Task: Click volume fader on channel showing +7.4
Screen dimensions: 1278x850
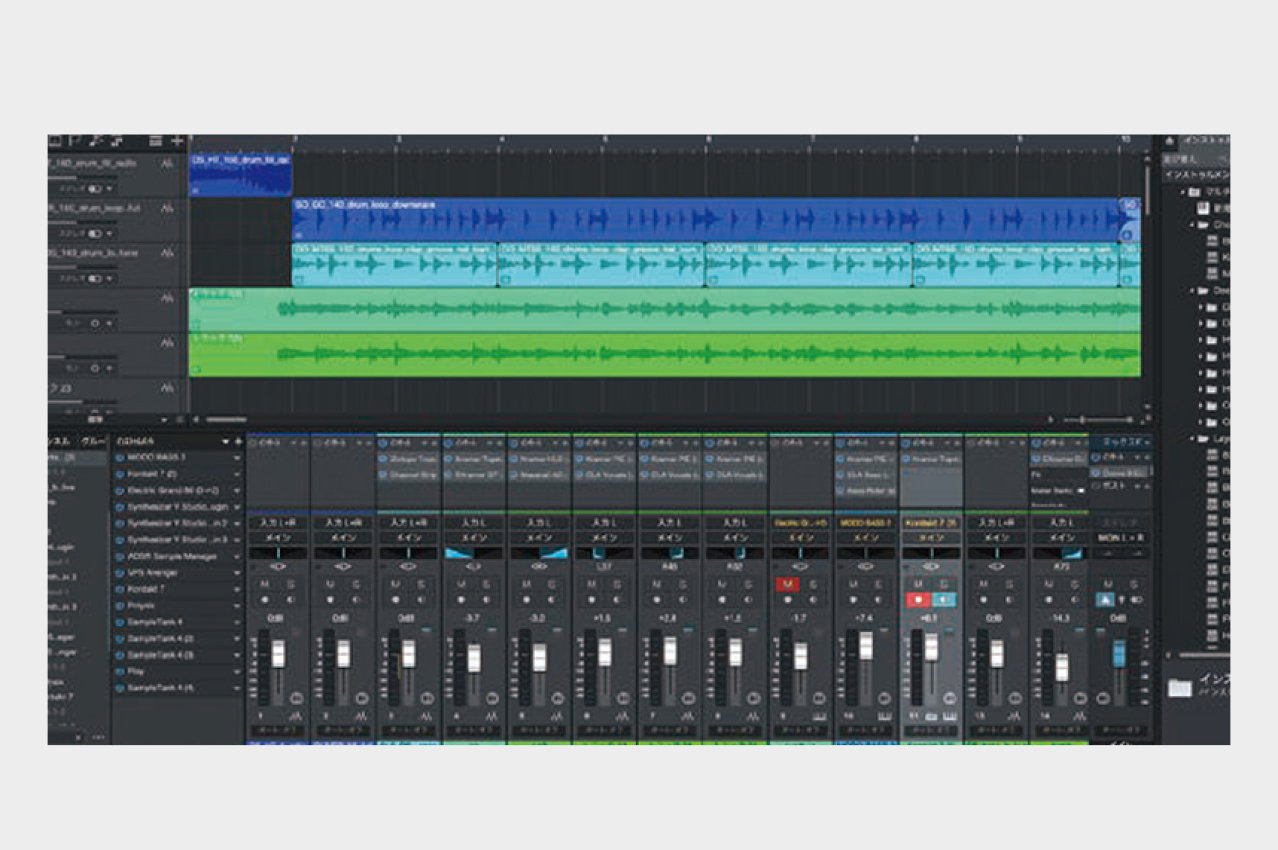Action: pyautogui.click(x=866, y=646)
